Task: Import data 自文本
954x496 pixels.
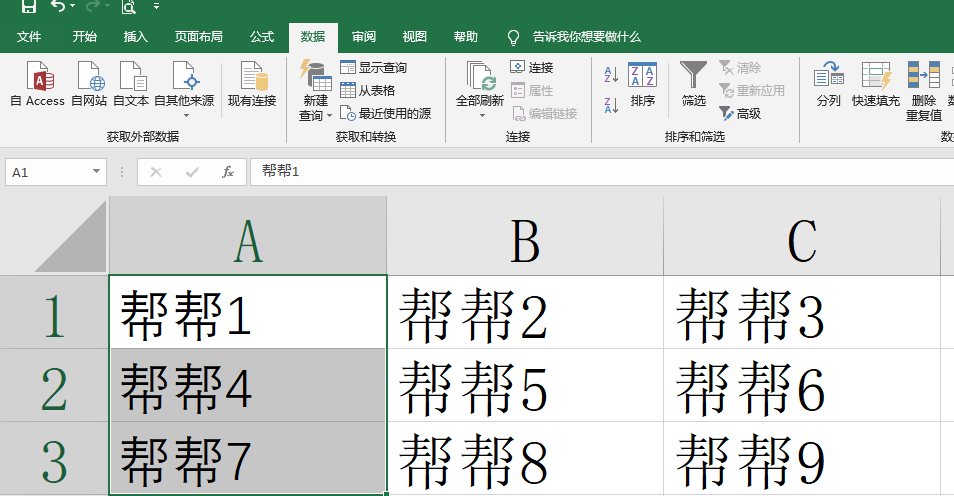Action: (x=131, y=85)
